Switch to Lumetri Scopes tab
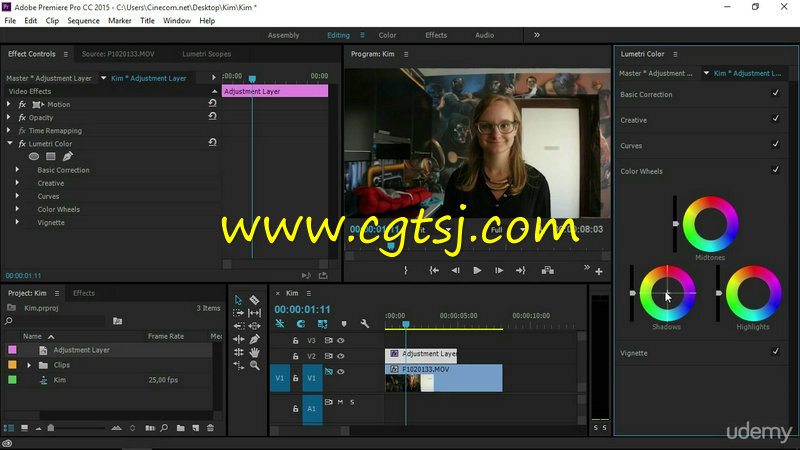Image resolution: width=800 pixels, height=450 pixels. pyautogui.click(x=207, y=54)
